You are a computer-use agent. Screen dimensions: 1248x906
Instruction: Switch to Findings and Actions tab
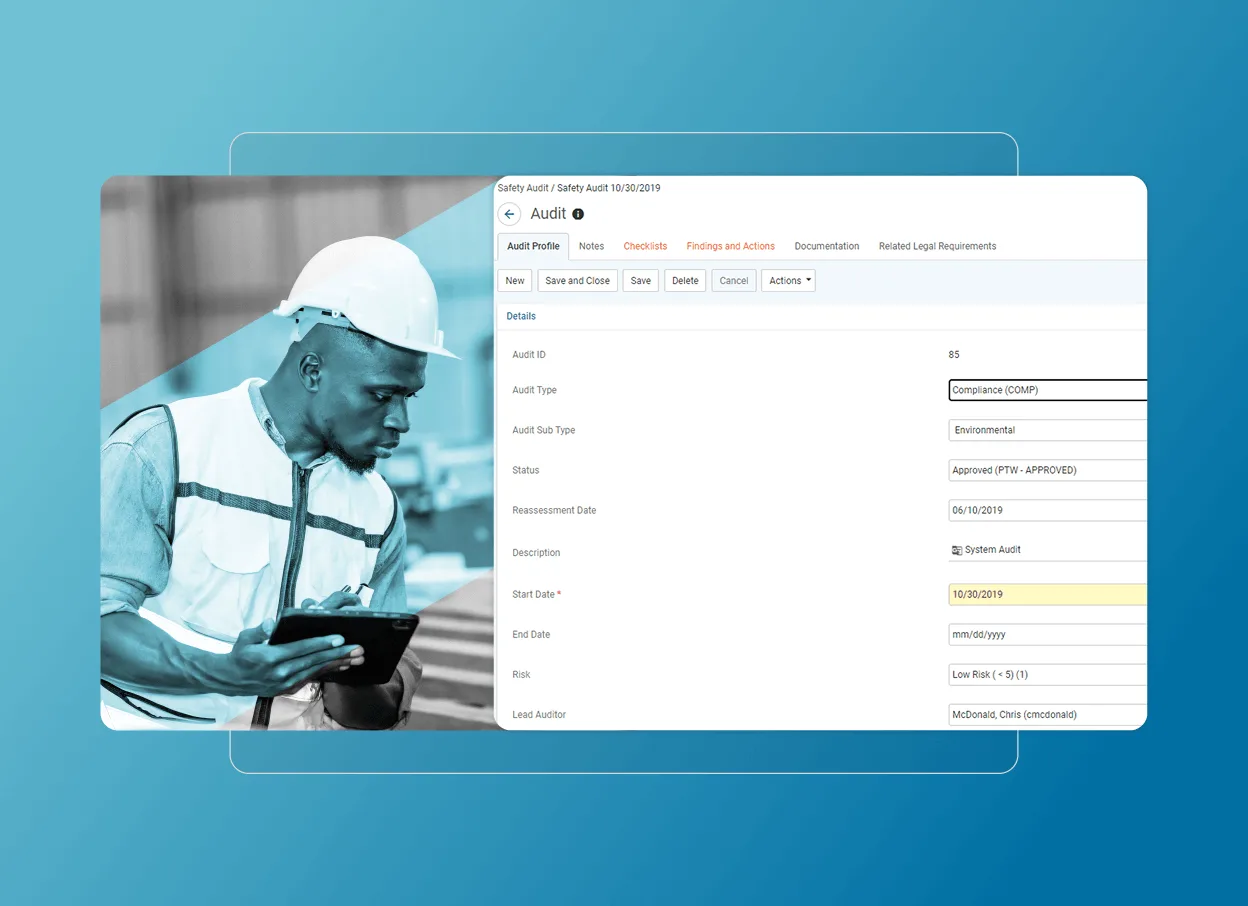(730, 246)
